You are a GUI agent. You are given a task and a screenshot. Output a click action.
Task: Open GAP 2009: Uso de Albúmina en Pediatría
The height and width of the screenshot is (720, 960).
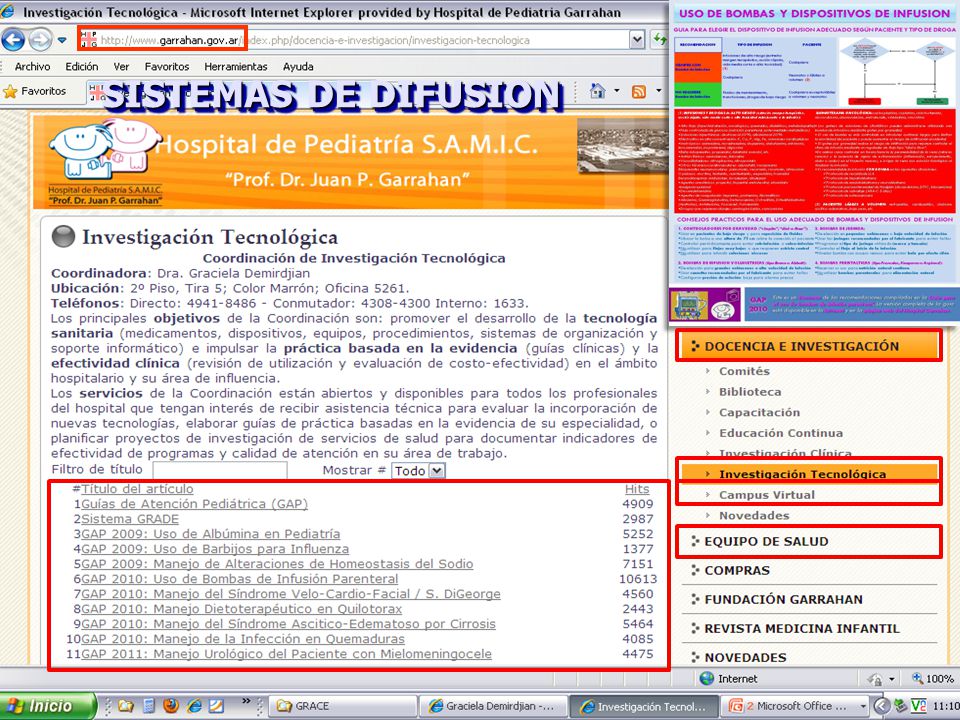[x=211, y=534]
